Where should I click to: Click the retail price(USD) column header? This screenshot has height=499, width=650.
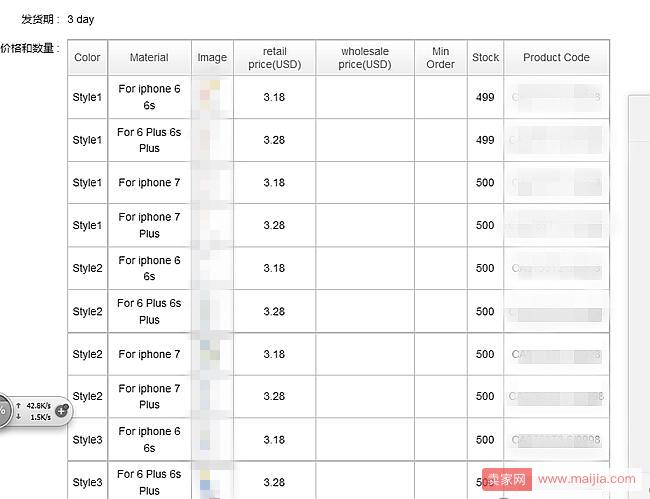tap(274, 58)
